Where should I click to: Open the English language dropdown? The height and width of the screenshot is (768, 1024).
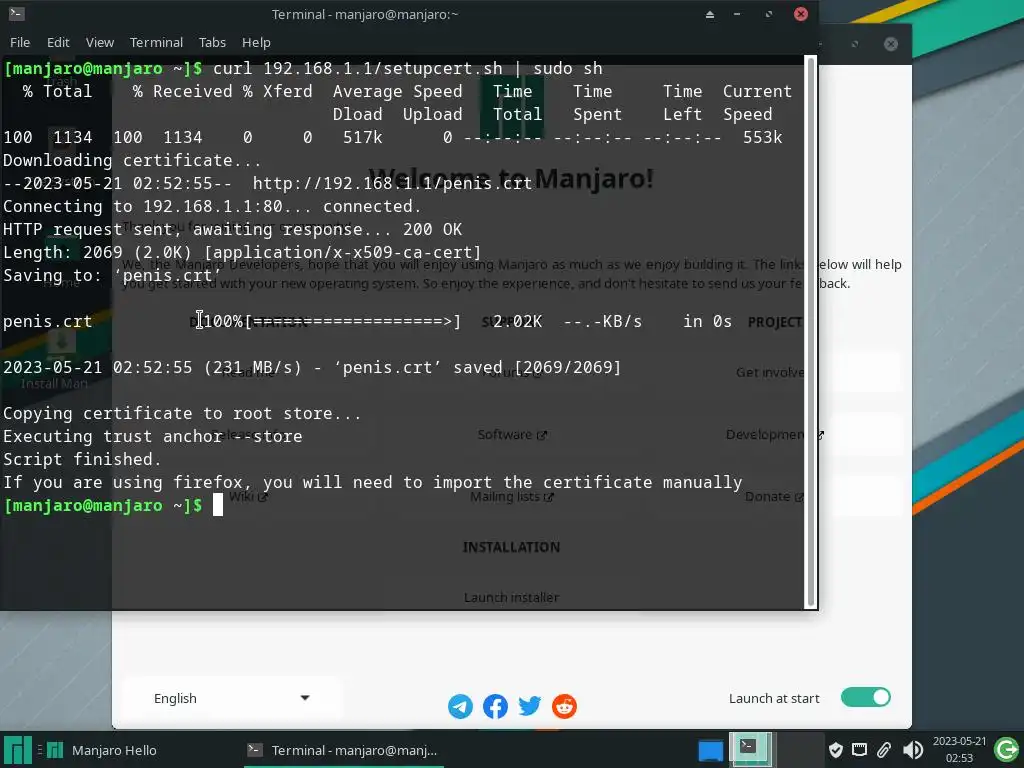point(231,698)
